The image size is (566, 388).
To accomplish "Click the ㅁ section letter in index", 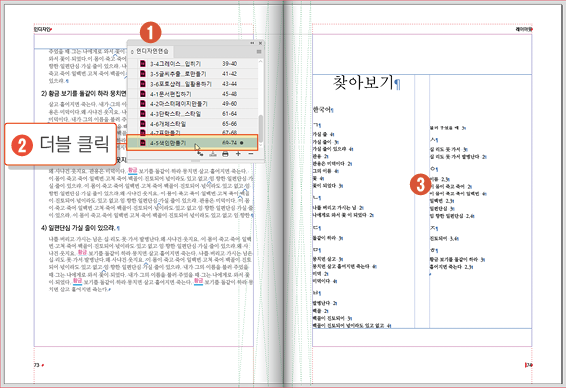I will tap(315, 250).
